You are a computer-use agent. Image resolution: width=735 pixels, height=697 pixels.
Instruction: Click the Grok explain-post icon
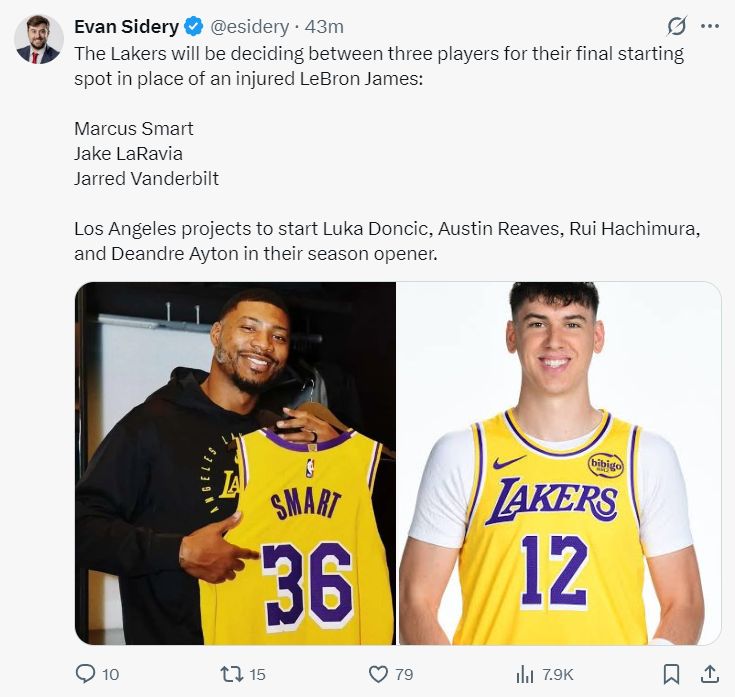pos(676,26)
